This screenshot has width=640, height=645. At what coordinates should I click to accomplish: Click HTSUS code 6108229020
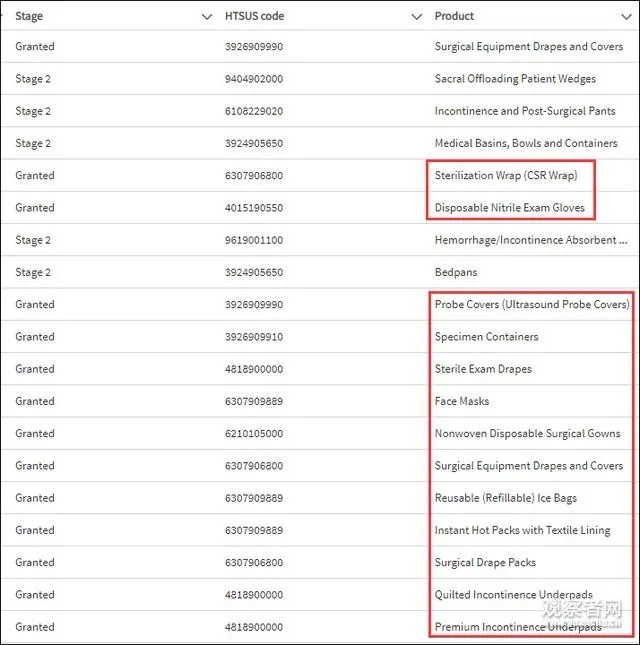pos(254,111)
